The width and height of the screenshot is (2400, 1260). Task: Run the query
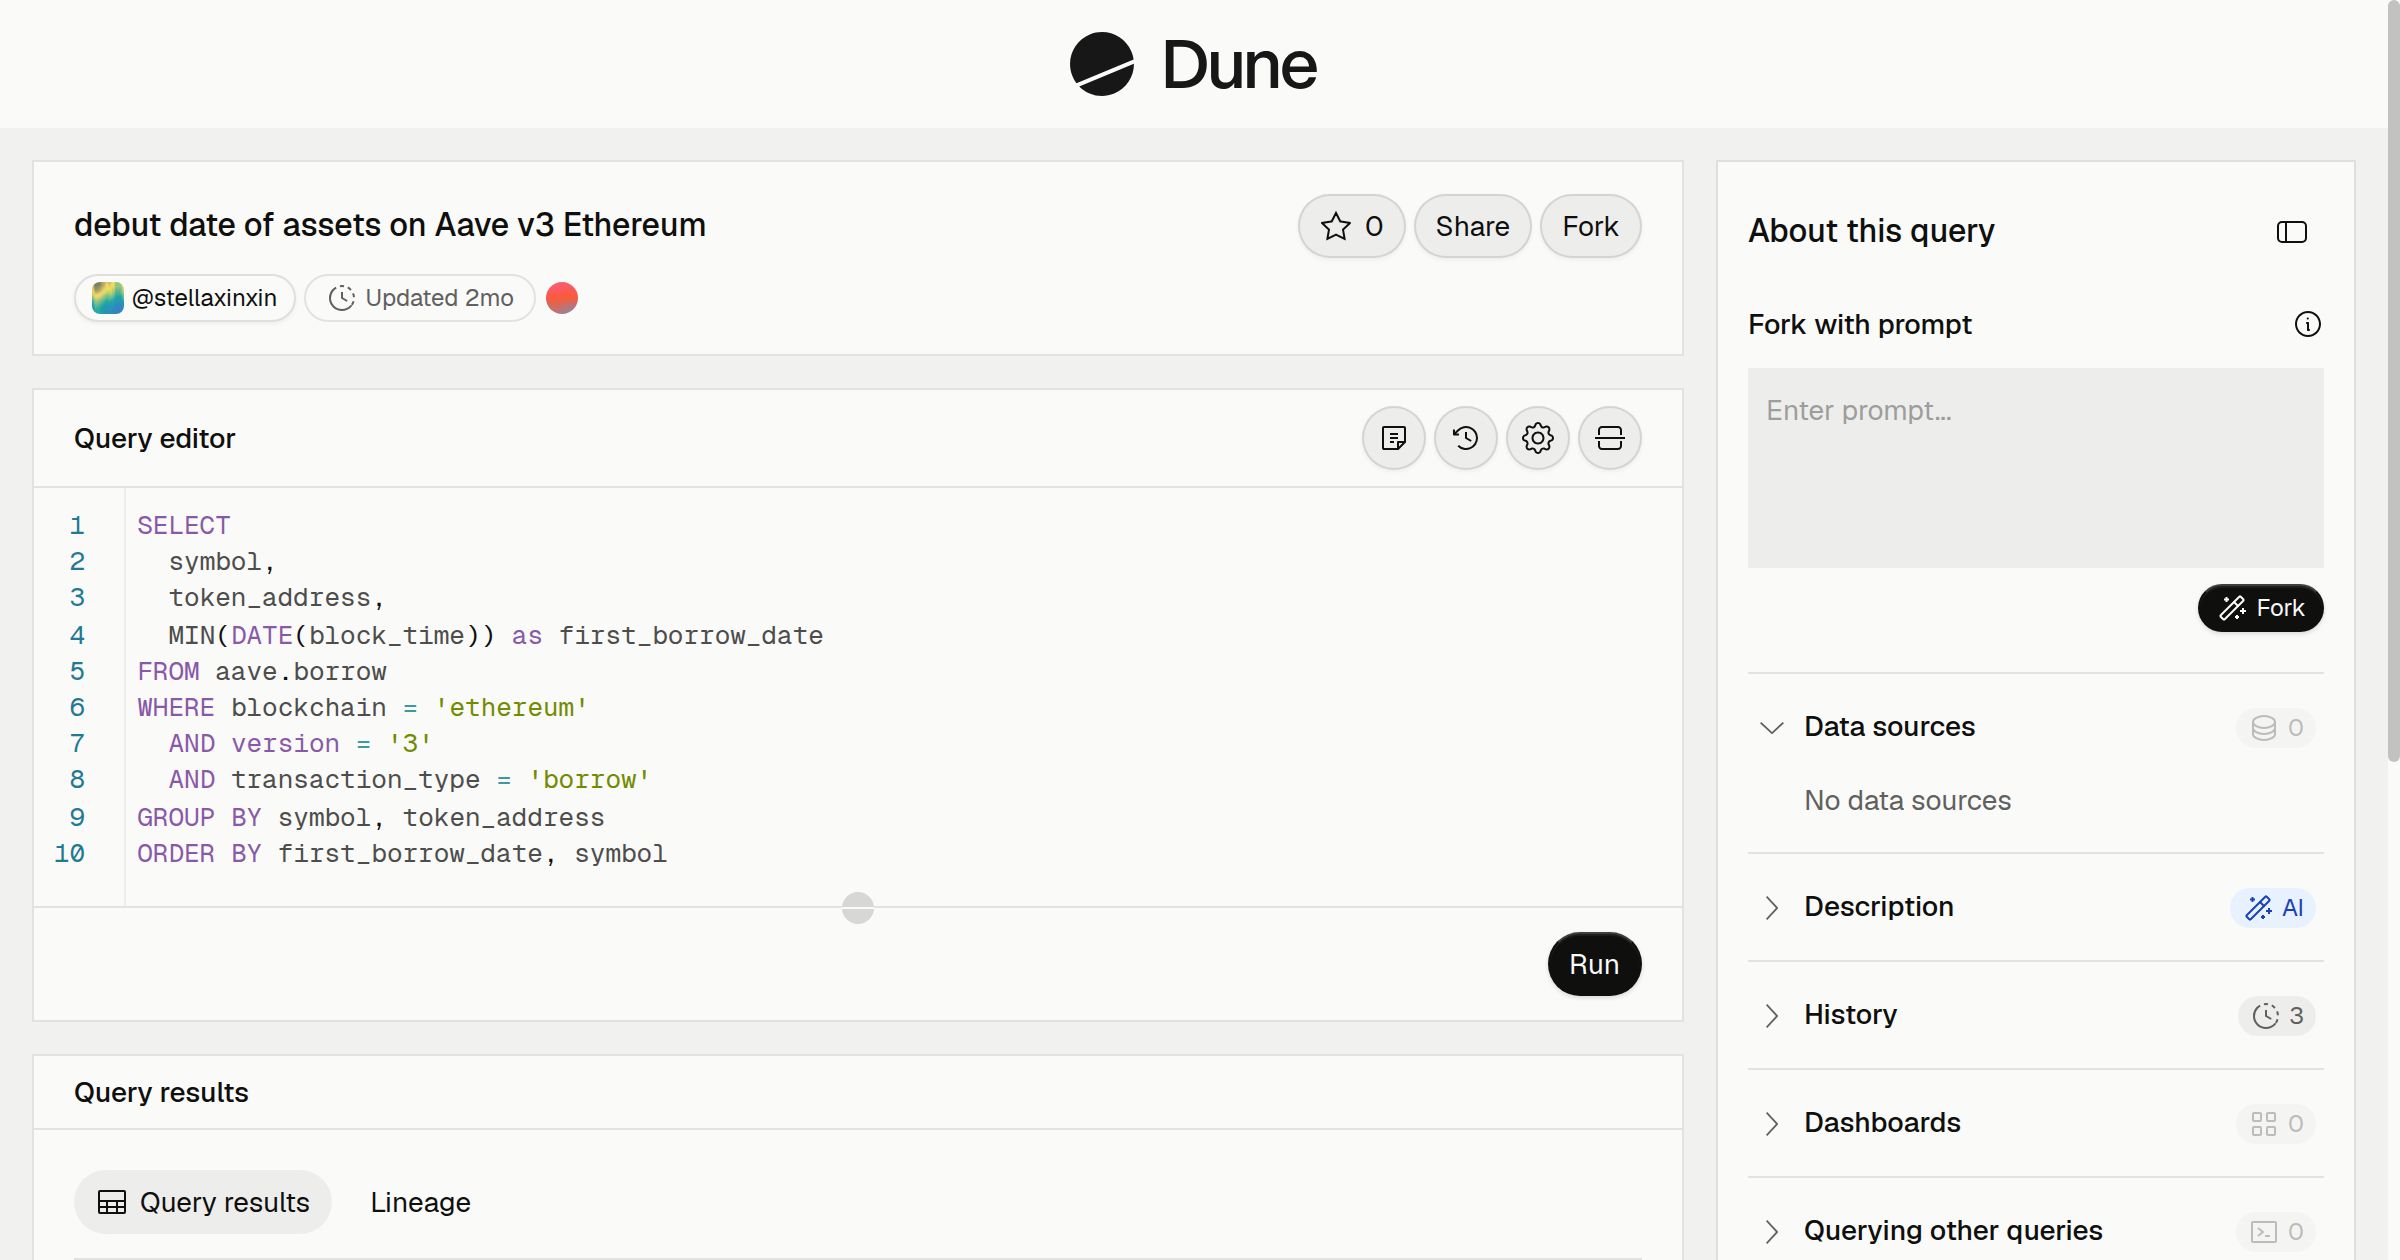point(1594,964)
